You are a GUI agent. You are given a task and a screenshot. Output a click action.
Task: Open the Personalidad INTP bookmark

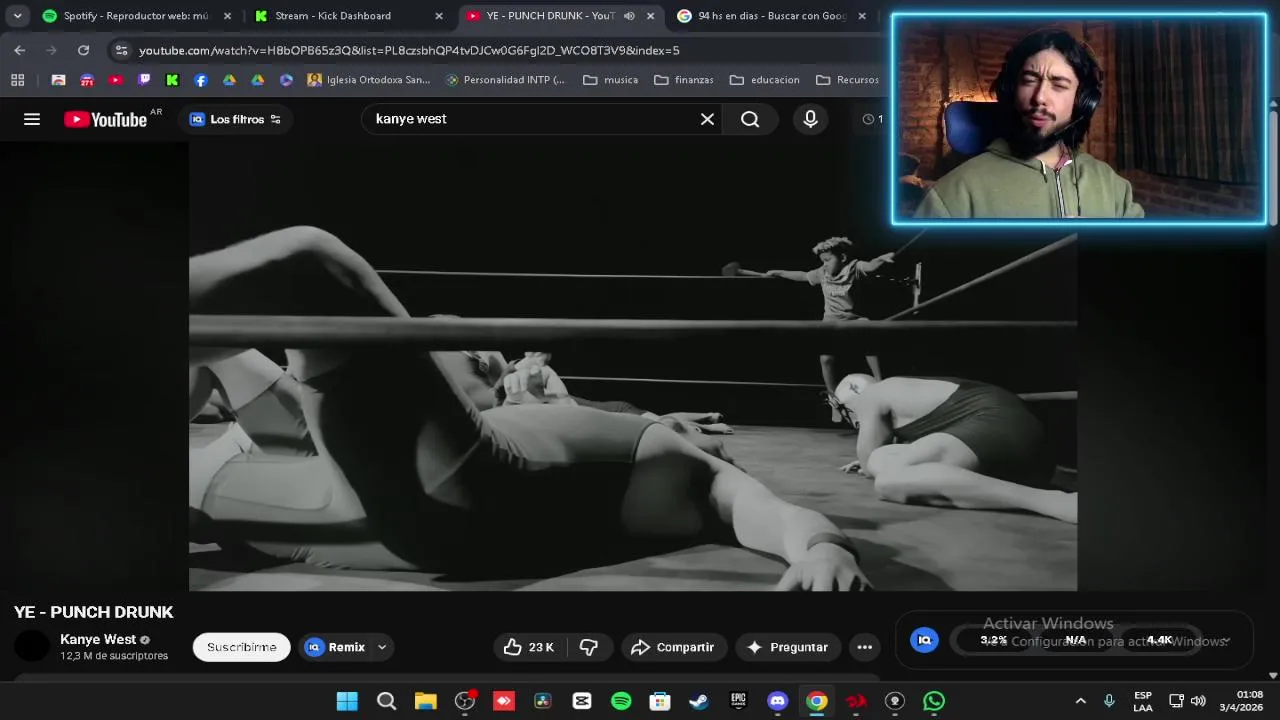point(505,80)
